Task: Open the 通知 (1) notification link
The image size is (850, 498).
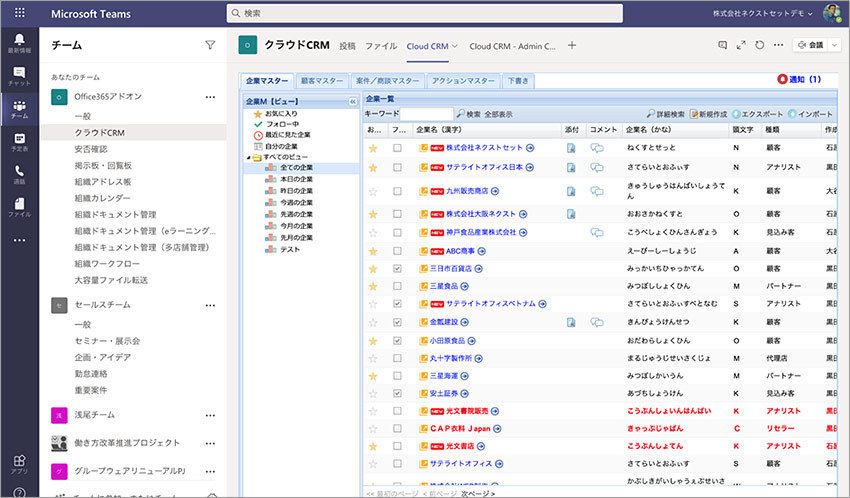Action: pyautogui.click(x=799, y=79)
